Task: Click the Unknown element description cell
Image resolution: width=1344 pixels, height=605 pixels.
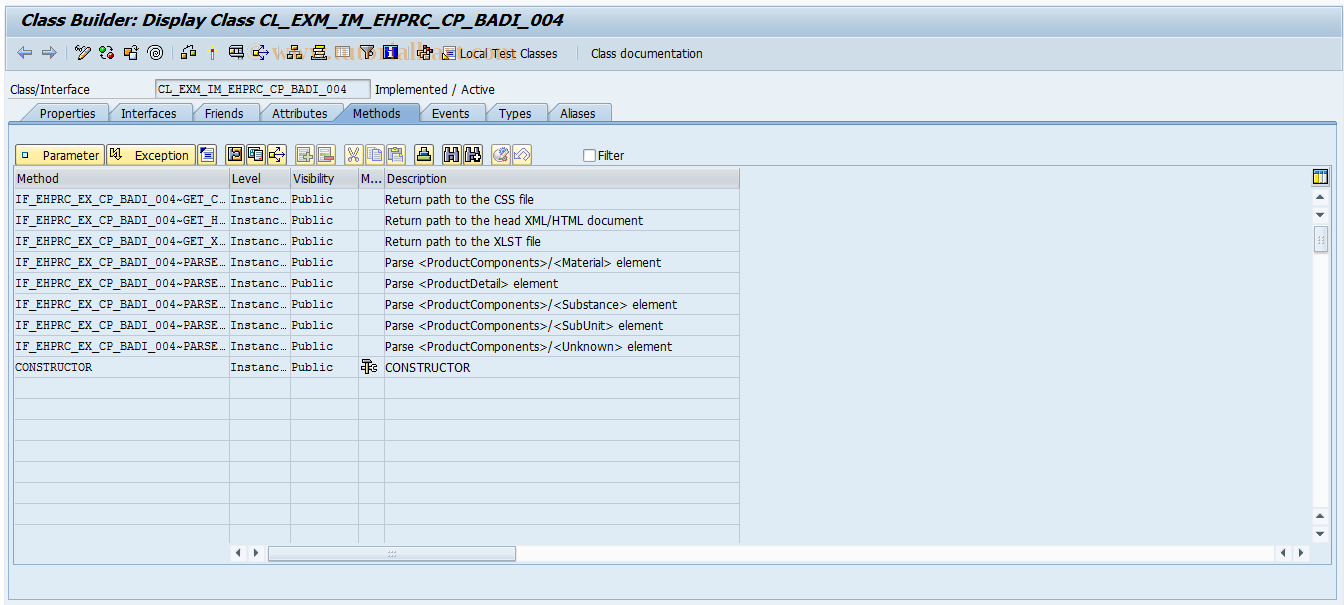Action: 562,346
